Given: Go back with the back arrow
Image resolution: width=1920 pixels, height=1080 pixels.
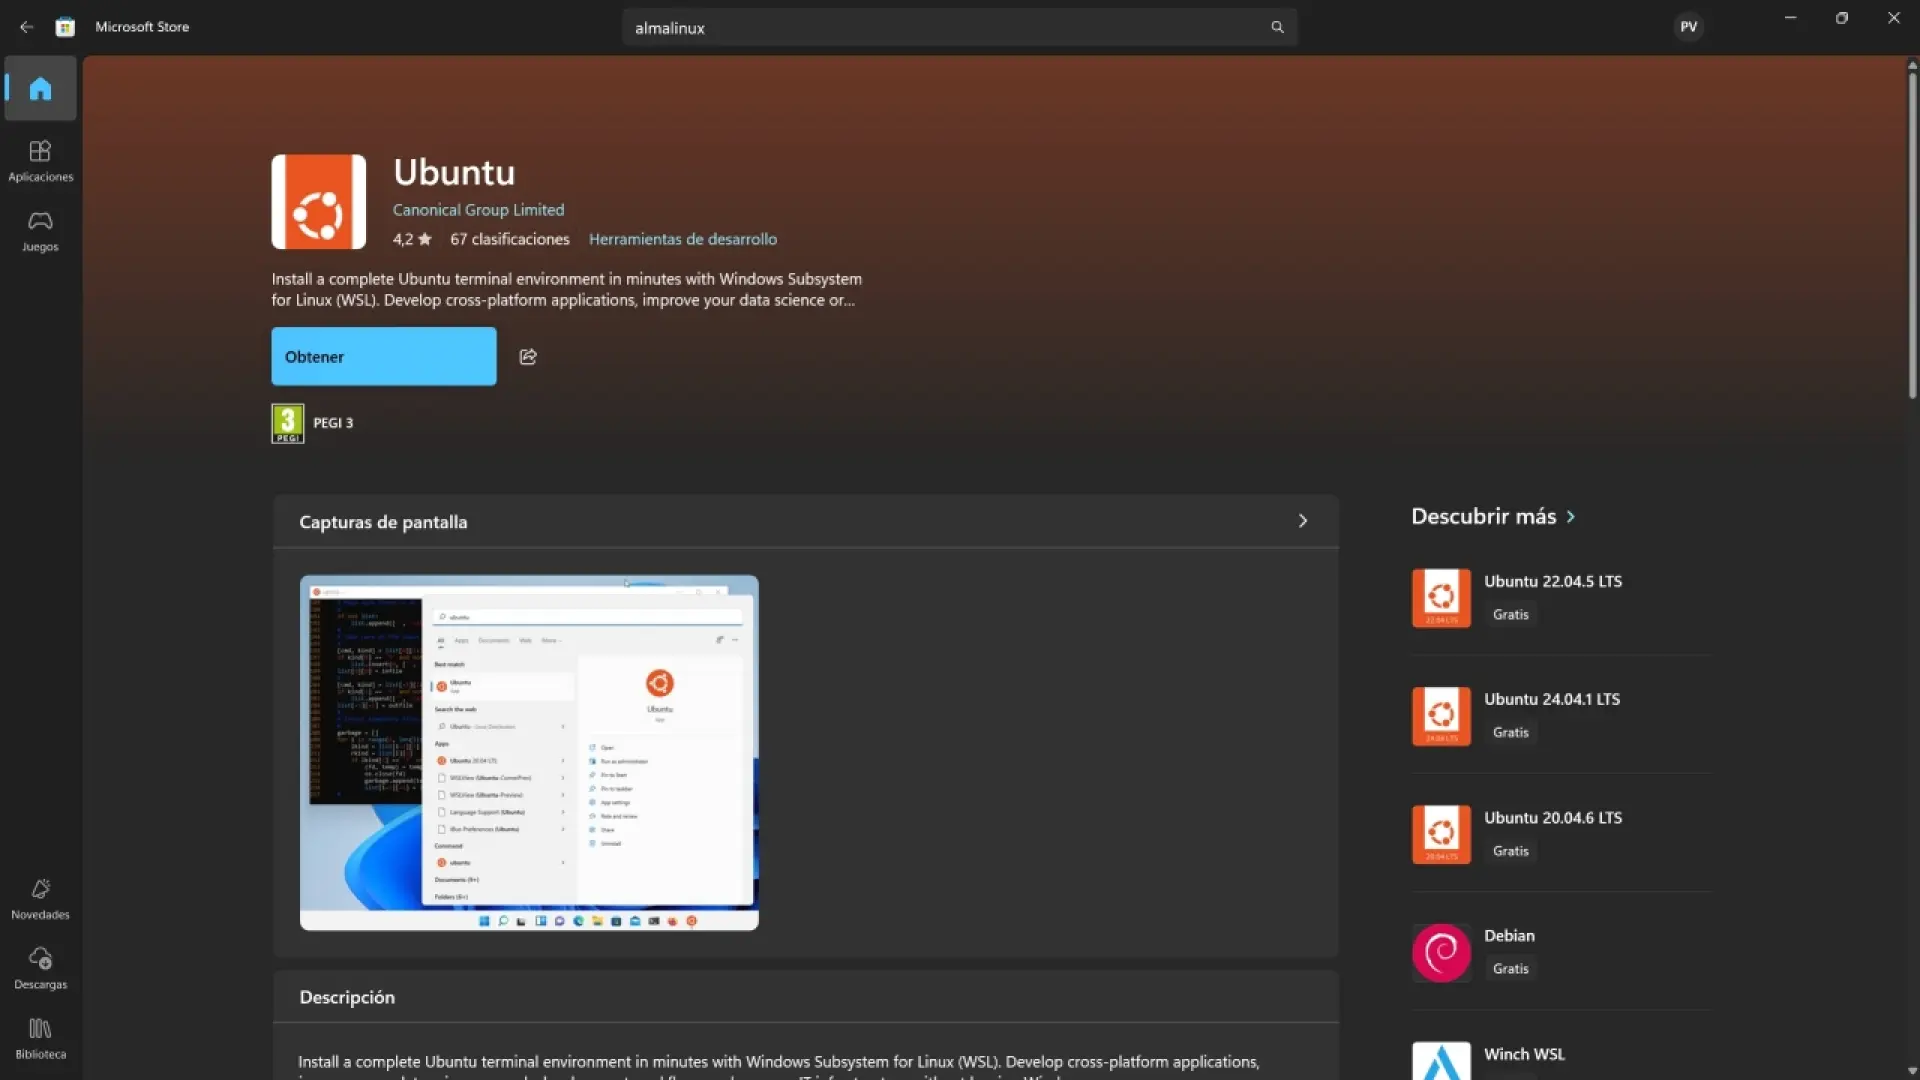Looking at the screenshot, I should tap(27, 27).
